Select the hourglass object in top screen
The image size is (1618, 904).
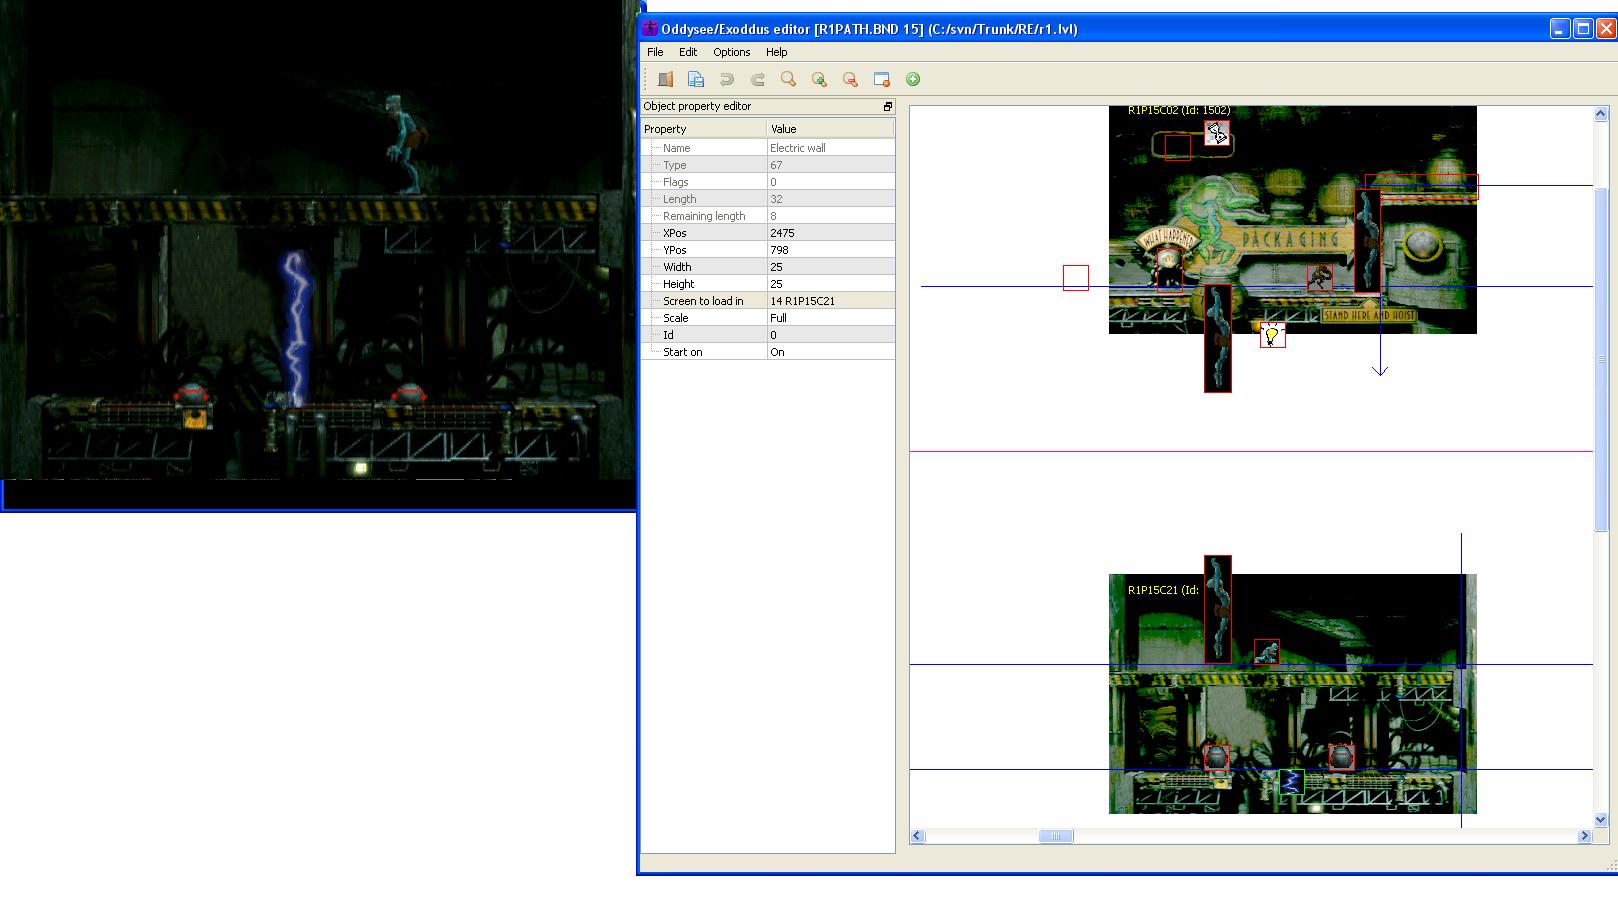[x=1216, y=133]
